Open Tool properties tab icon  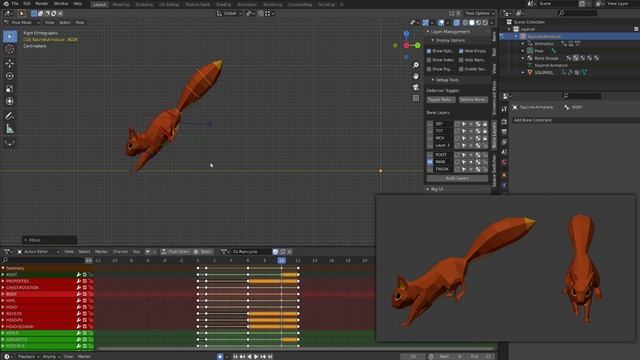504,109
